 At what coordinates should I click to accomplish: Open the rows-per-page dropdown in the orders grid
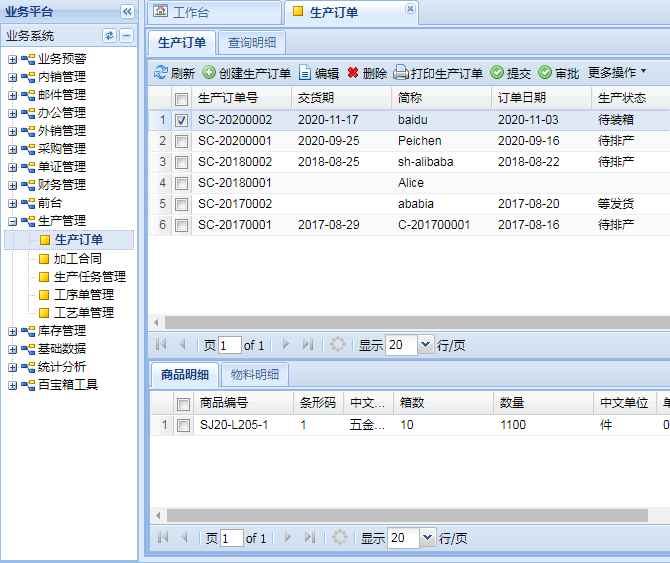426,345
